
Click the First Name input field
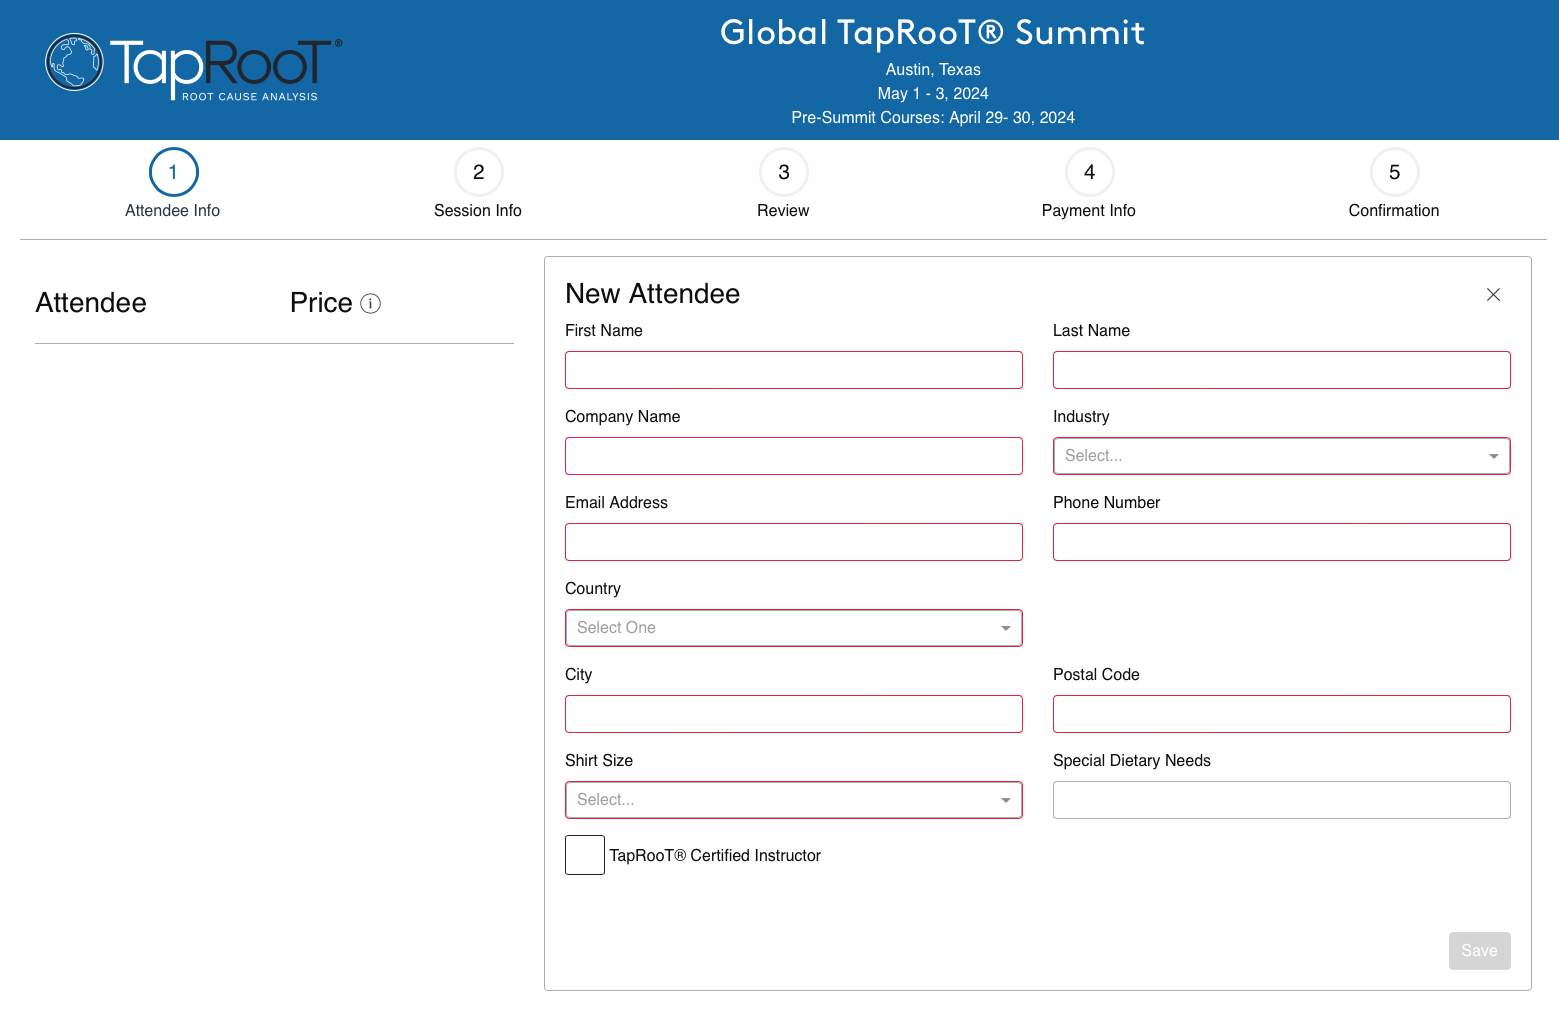tap(793, 370)
